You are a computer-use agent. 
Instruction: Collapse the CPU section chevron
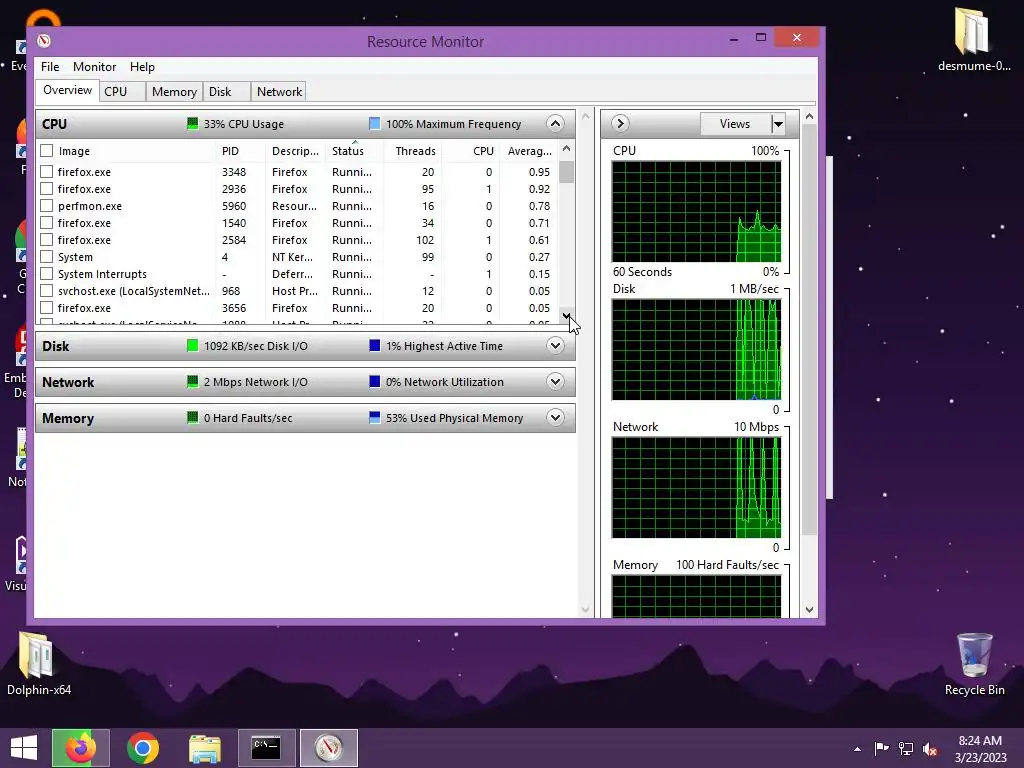[555, 123]
